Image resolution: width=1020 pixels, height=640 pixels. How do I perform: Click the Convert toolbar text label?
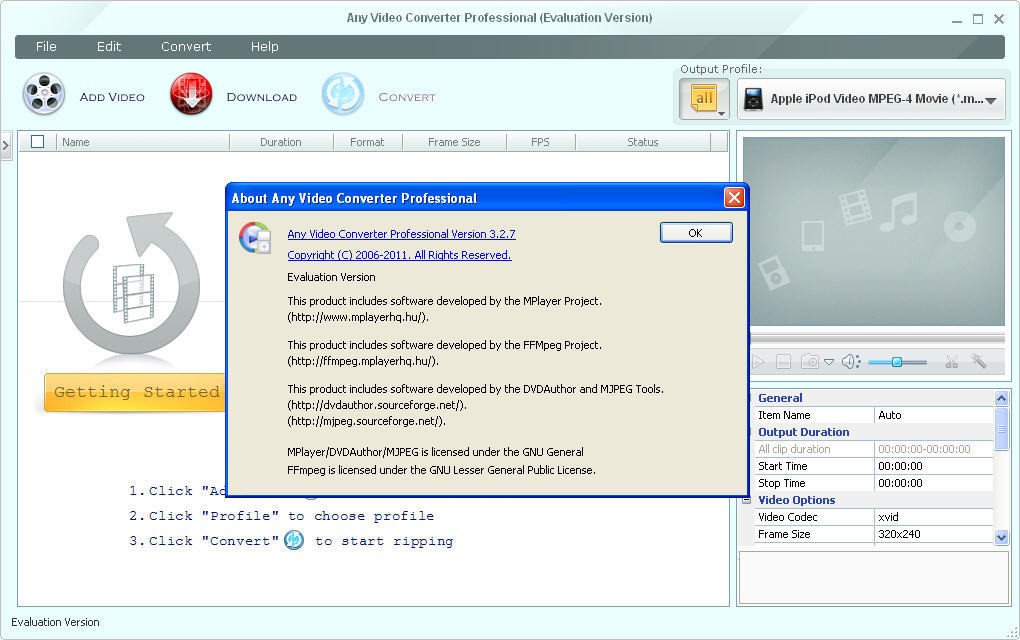point(407,97)
